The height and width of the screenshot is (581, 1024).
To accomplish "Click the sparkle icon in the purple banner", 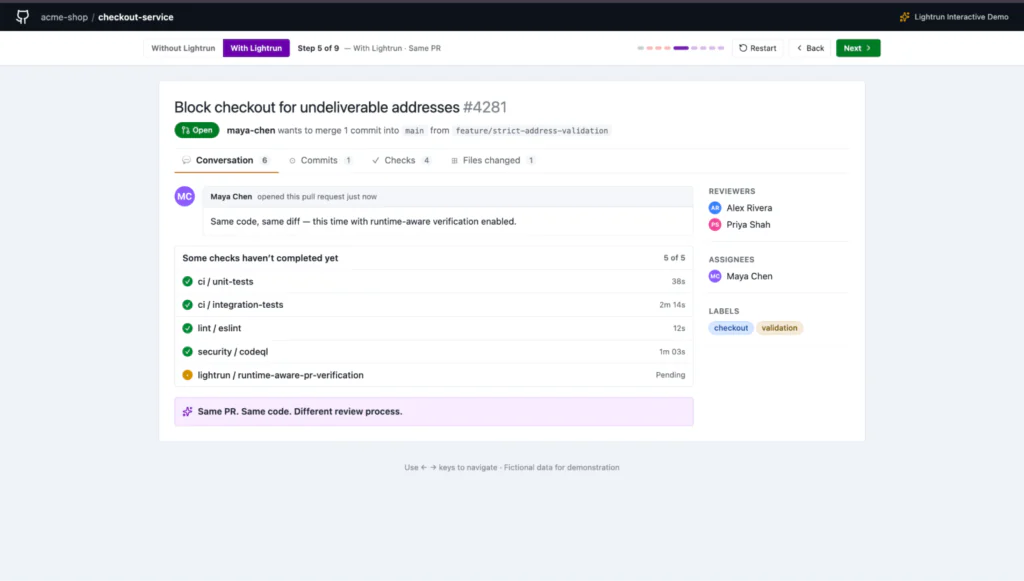I will (x=187, y=411).
